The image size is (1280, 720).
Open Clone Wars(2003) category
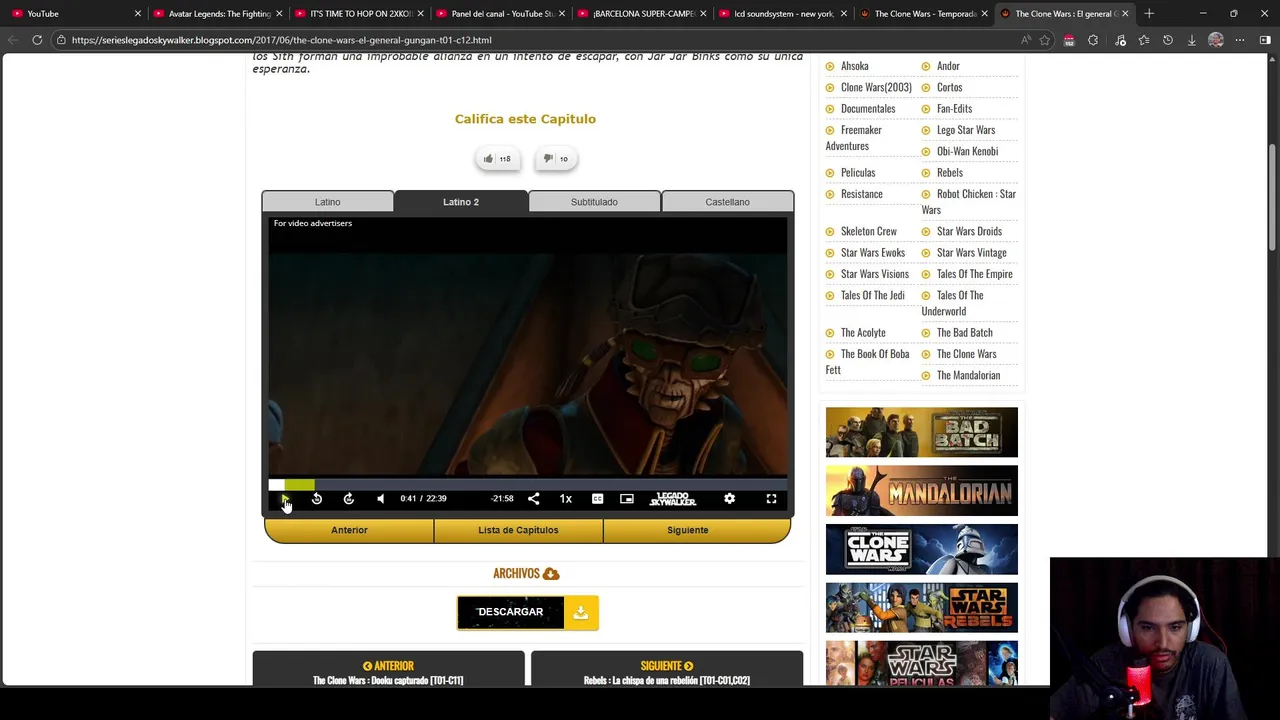[876, 87]
